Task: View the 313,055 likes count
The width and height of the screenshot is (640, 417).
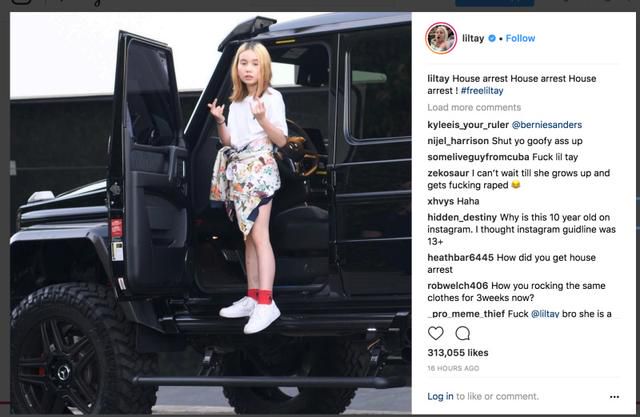Action: (x=458, y=353)
